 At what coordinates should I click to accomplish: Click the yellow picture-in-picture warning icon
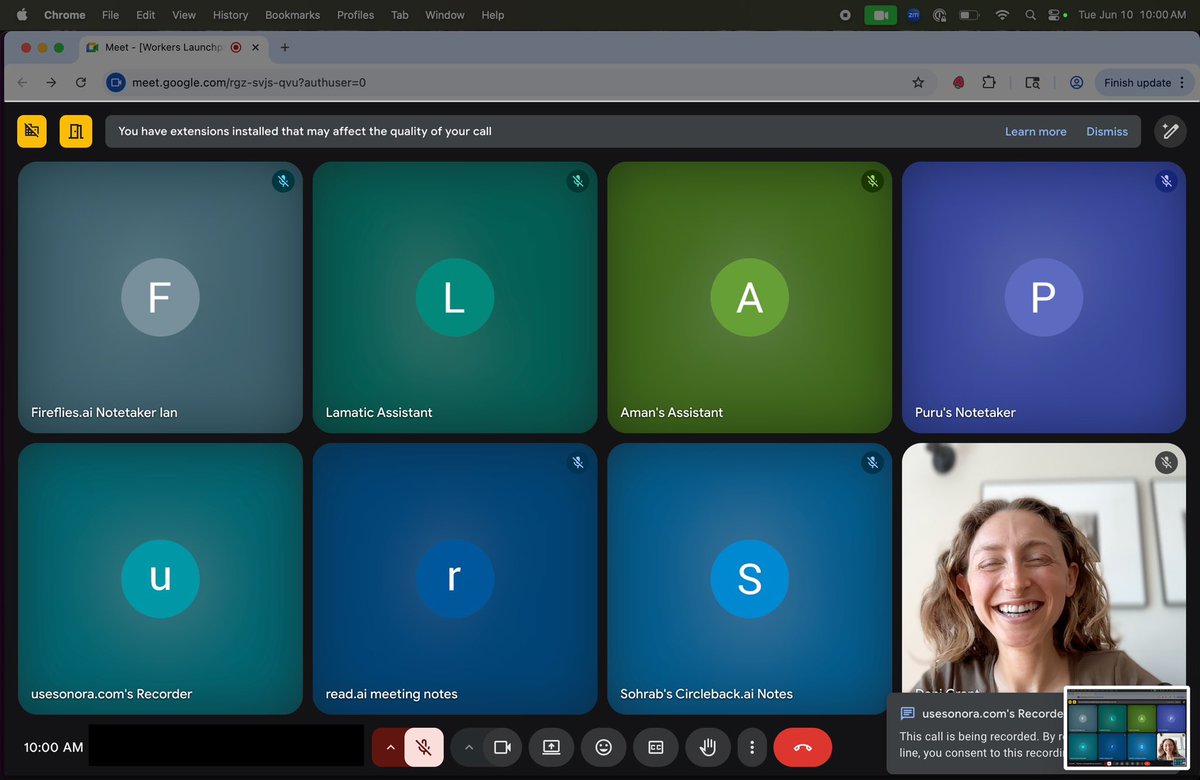(x=76, y=131)
